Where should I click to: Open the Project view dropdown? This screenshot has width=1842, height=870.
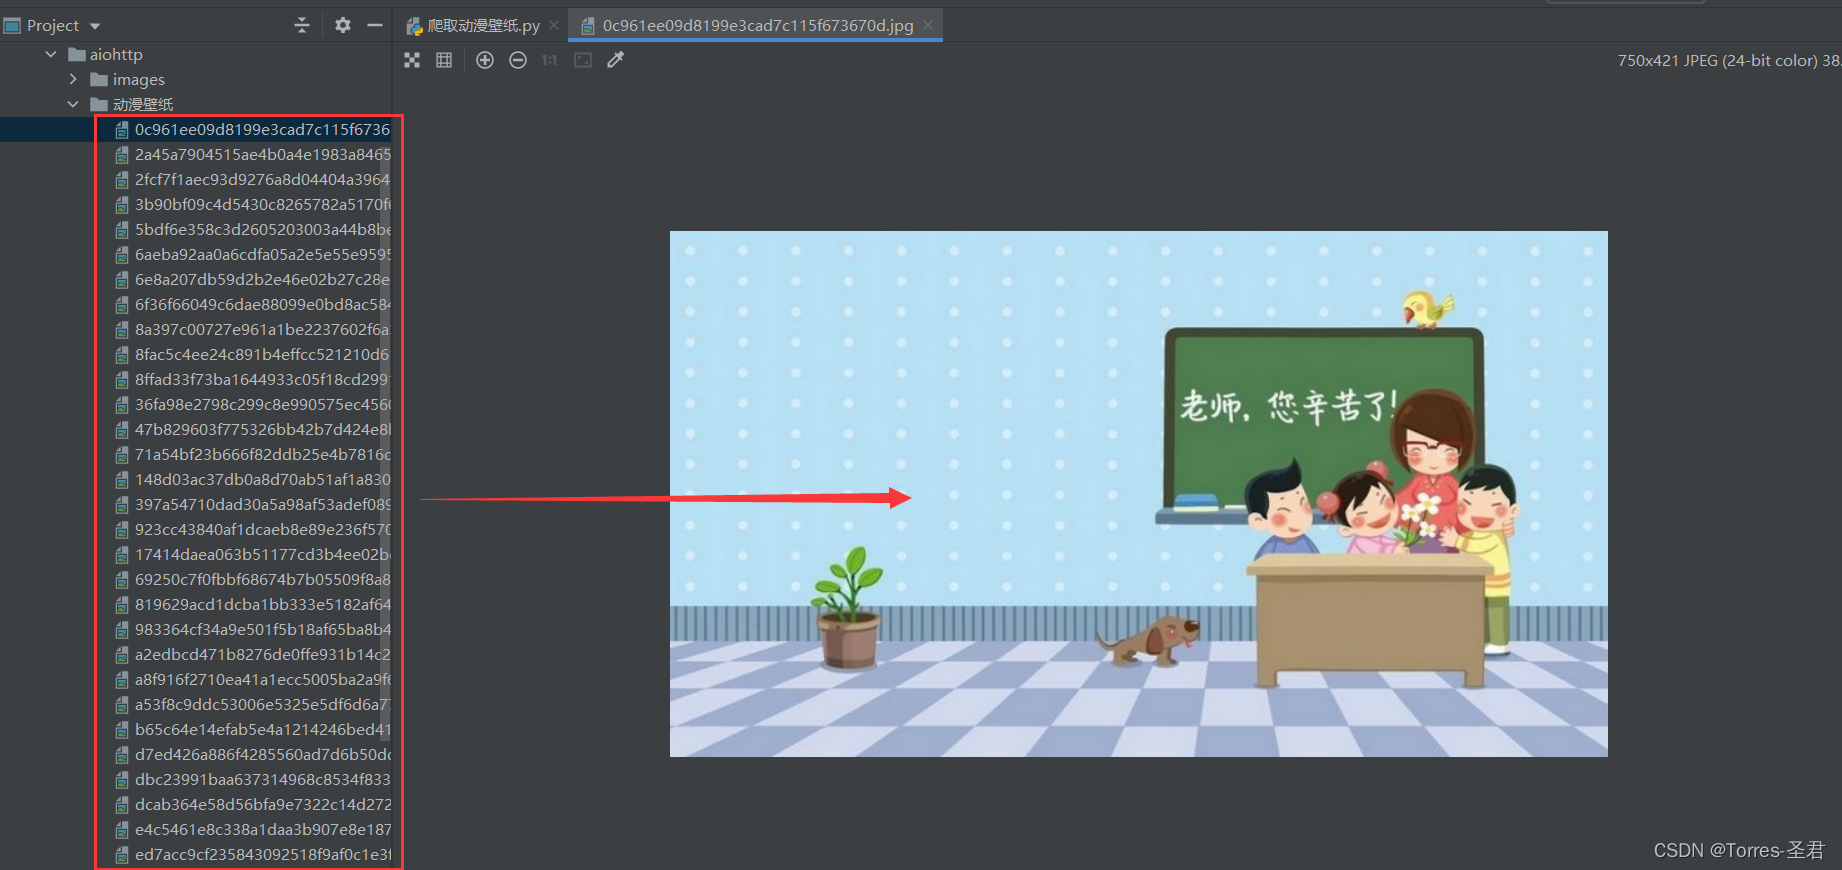(95, 26)
